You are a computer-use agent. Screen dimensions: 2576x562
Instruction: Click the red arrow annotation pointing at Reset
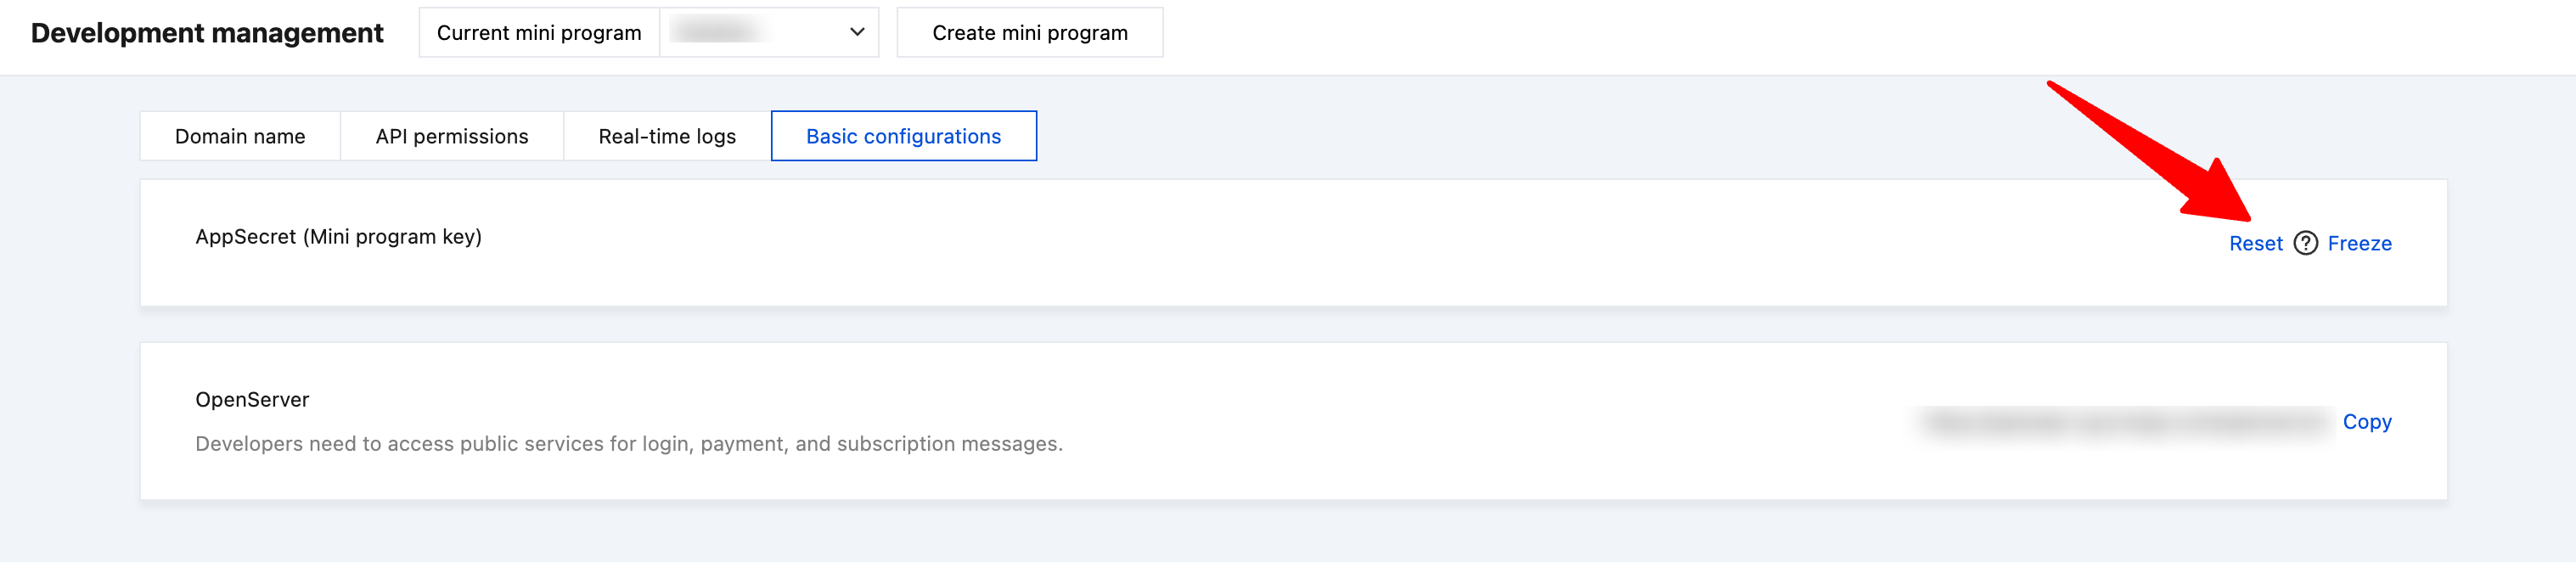(x=2150, y=150)
